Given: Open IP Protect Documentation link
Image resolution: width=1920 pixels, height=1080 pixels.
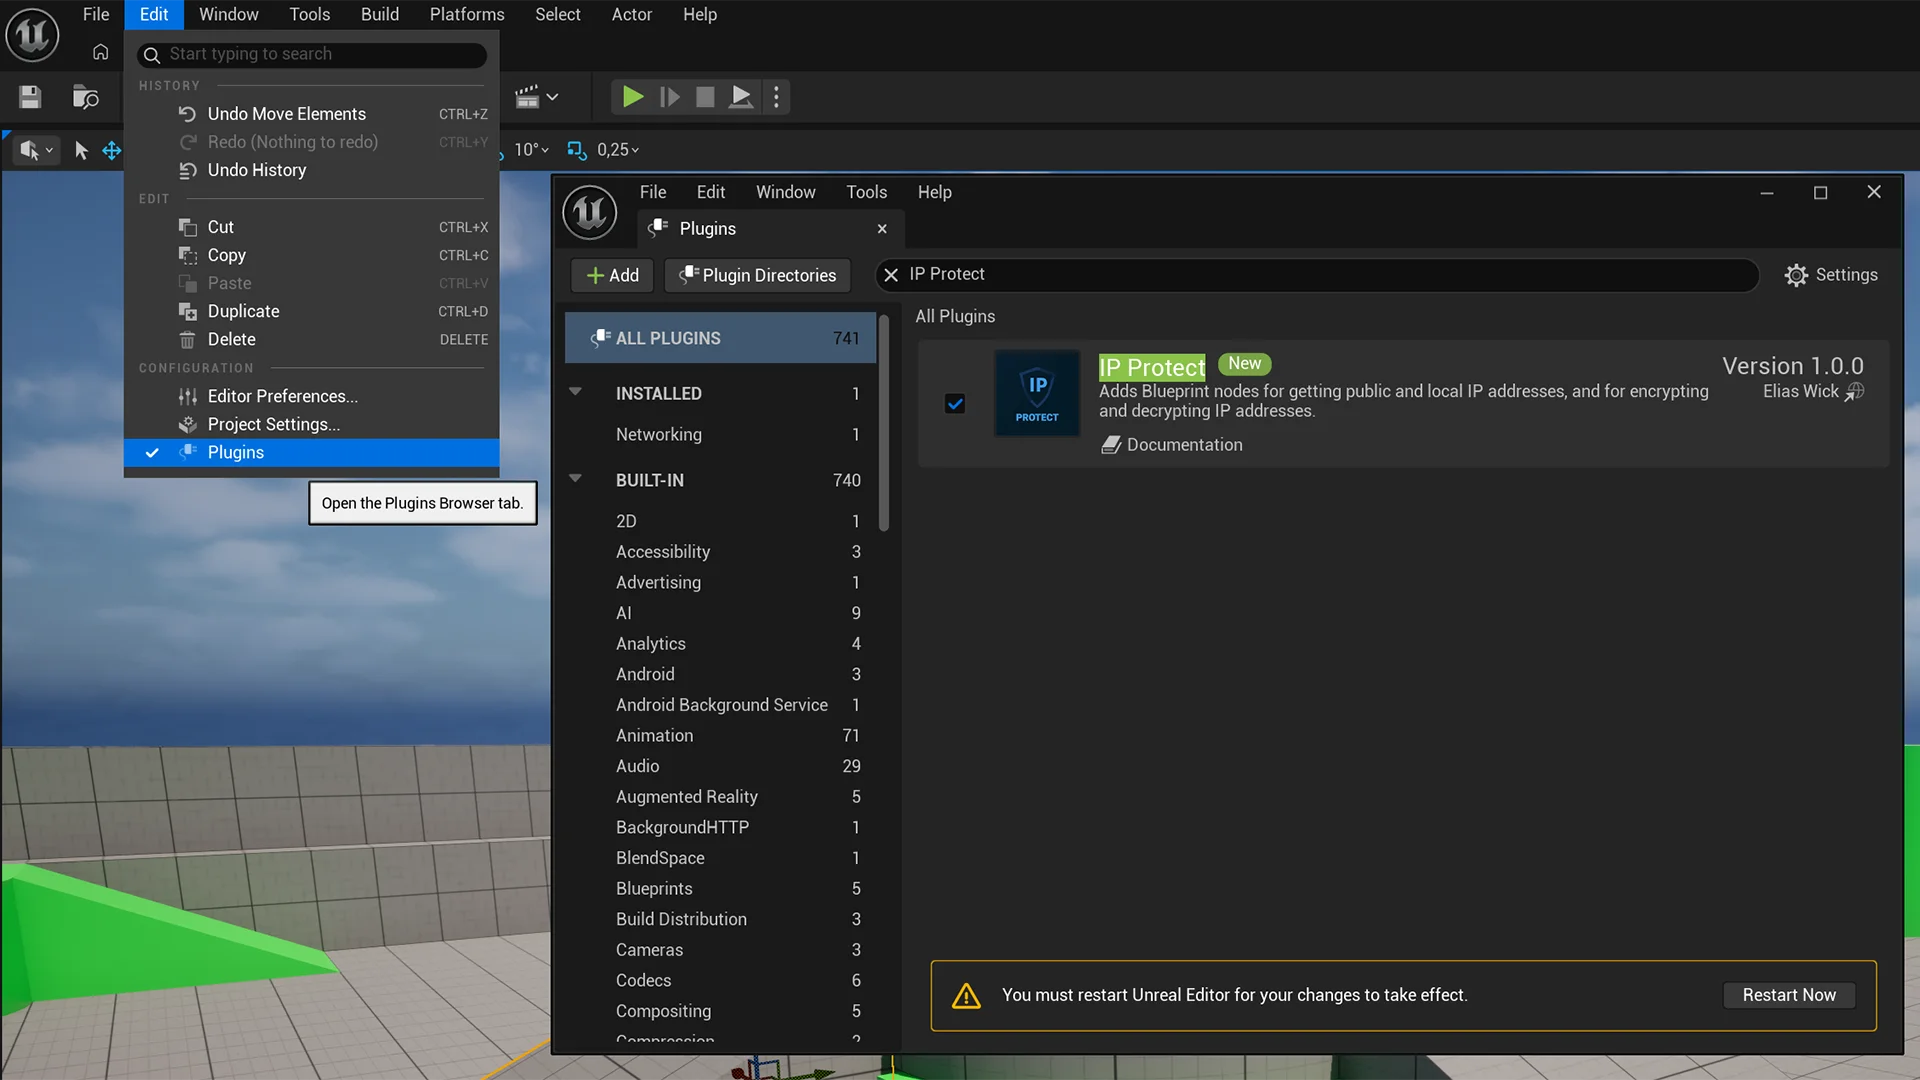Looking at the screenshot, I should click(x=1172, y=445).
